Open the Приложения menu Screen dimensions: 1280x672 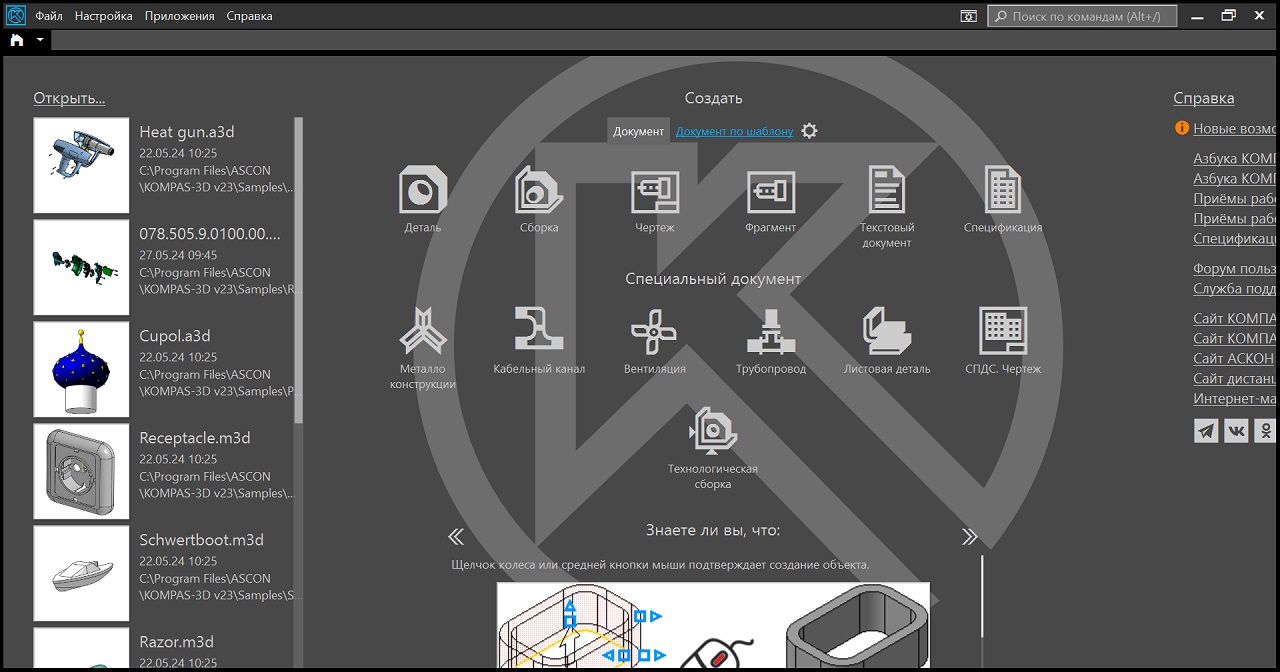pyautogui.click(x=179, y=16)
